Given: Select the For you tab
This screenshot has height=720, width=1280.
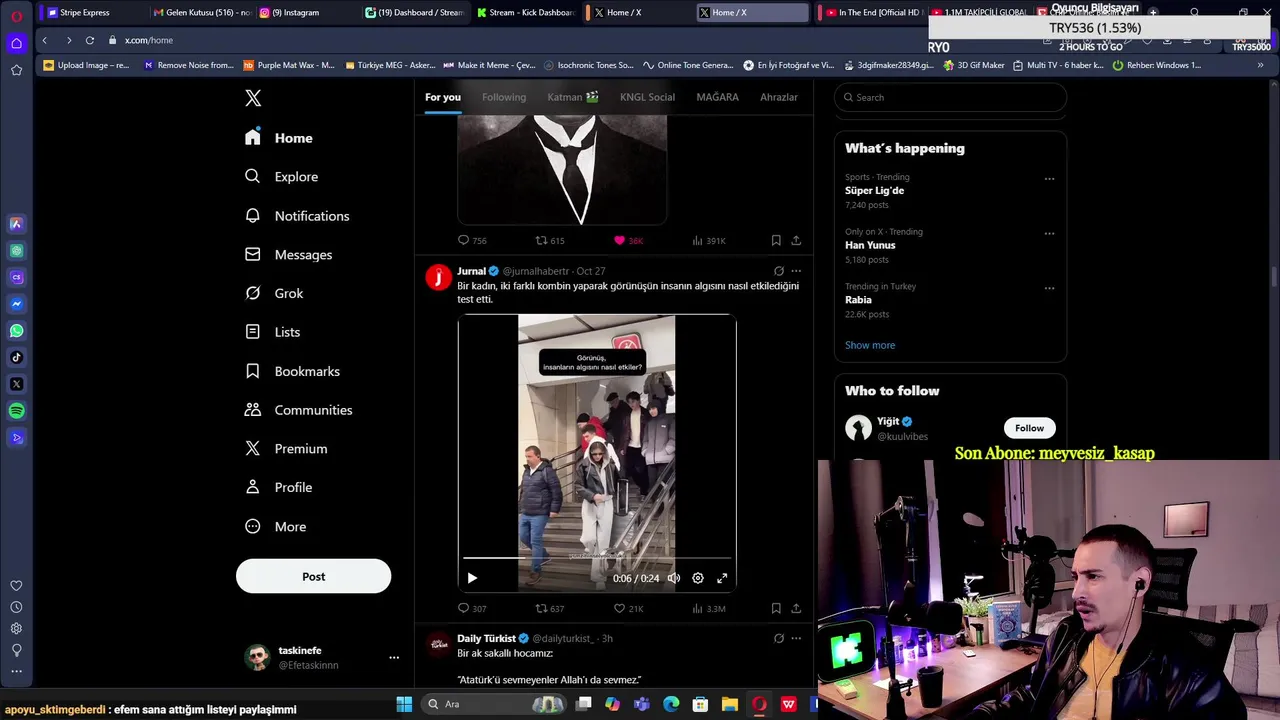Looking at the screenshot, I should point(443,97).
